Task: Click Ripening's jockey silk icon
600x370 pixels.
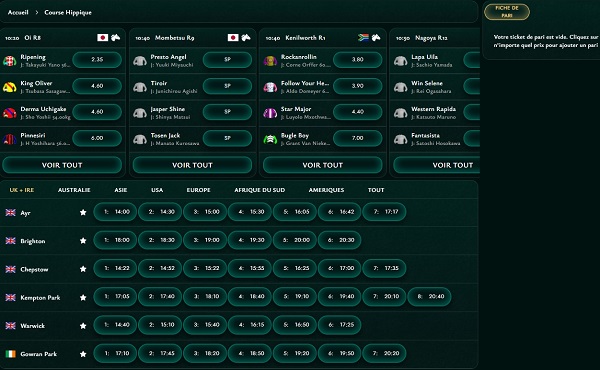Action: click(x=10, y=60)
